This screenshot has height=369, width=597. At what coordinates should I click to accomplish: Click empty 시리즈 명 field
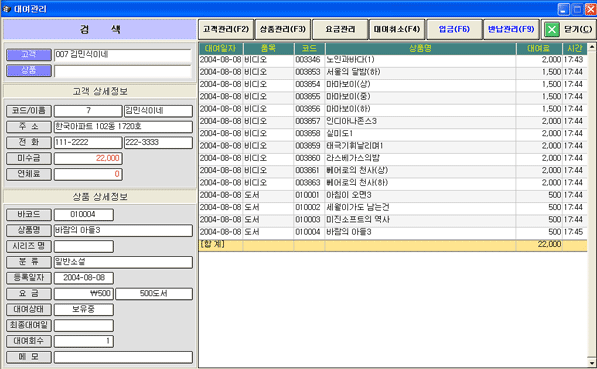click(x=84, y=246)
